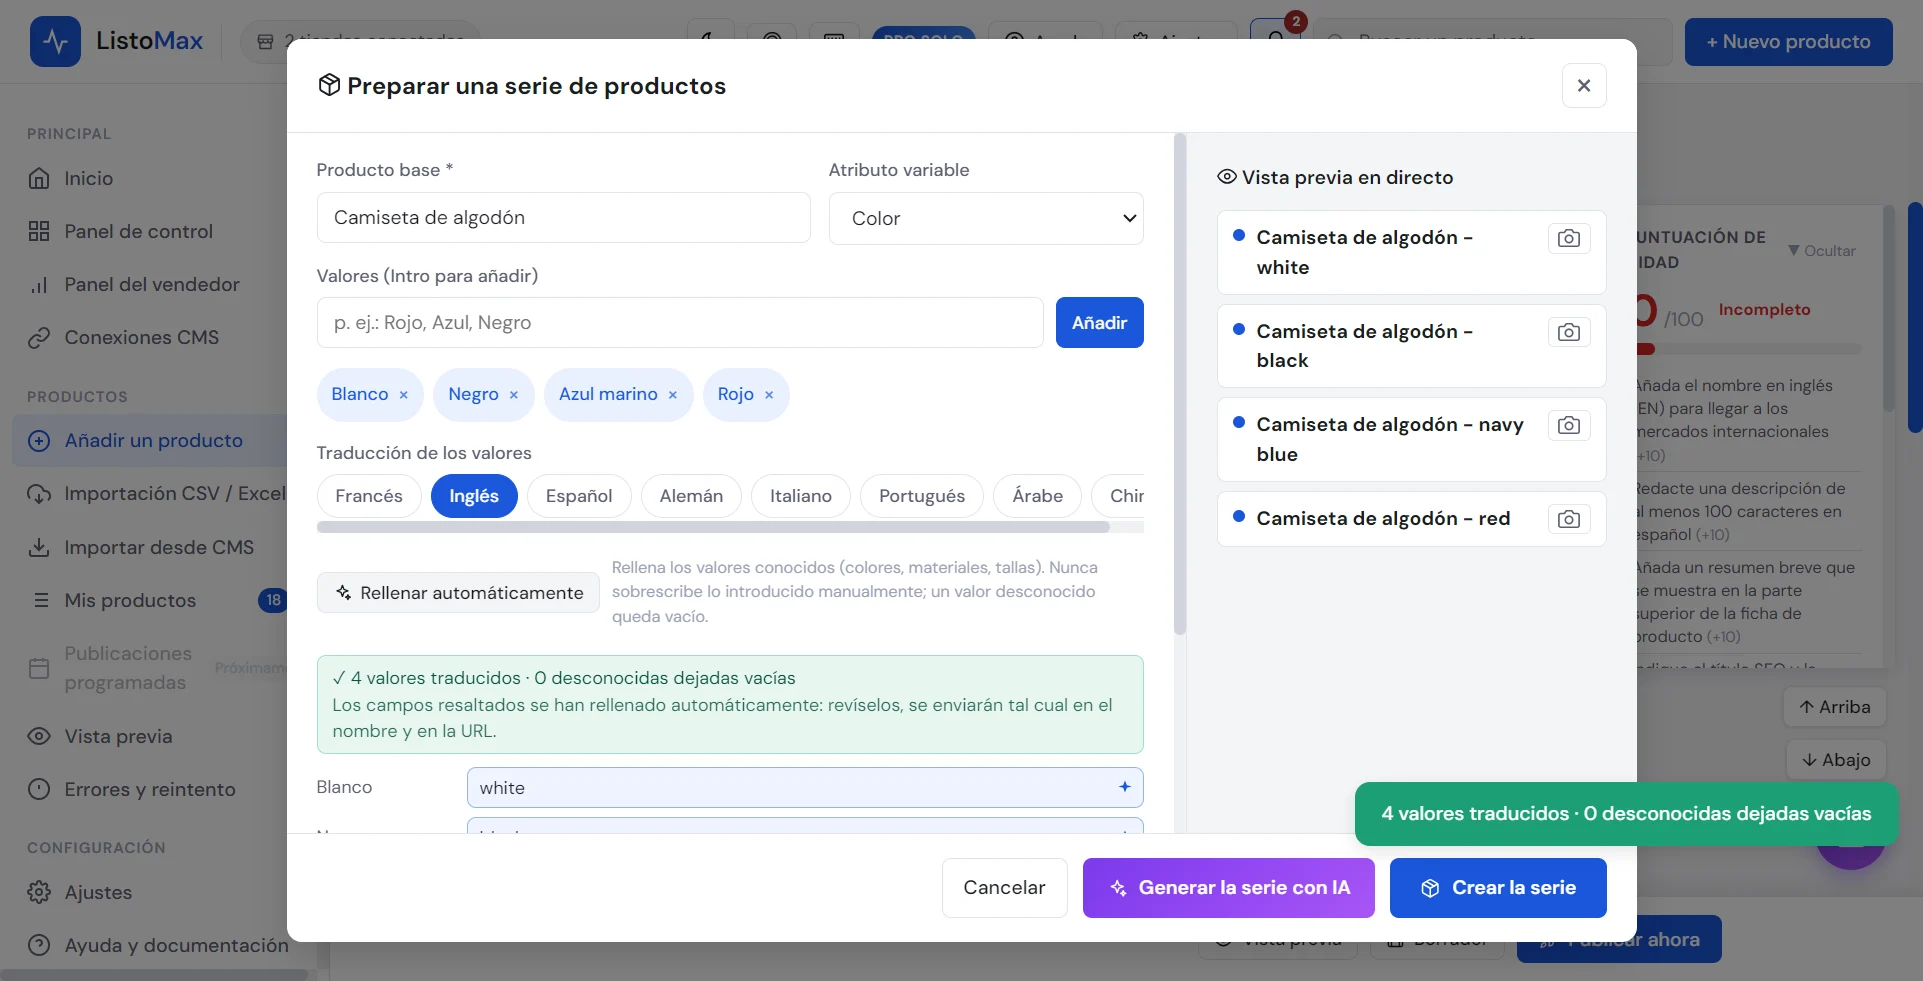
Task: Click the sparkle icon in the 'white' field
Action: [x=1125, y=787]
